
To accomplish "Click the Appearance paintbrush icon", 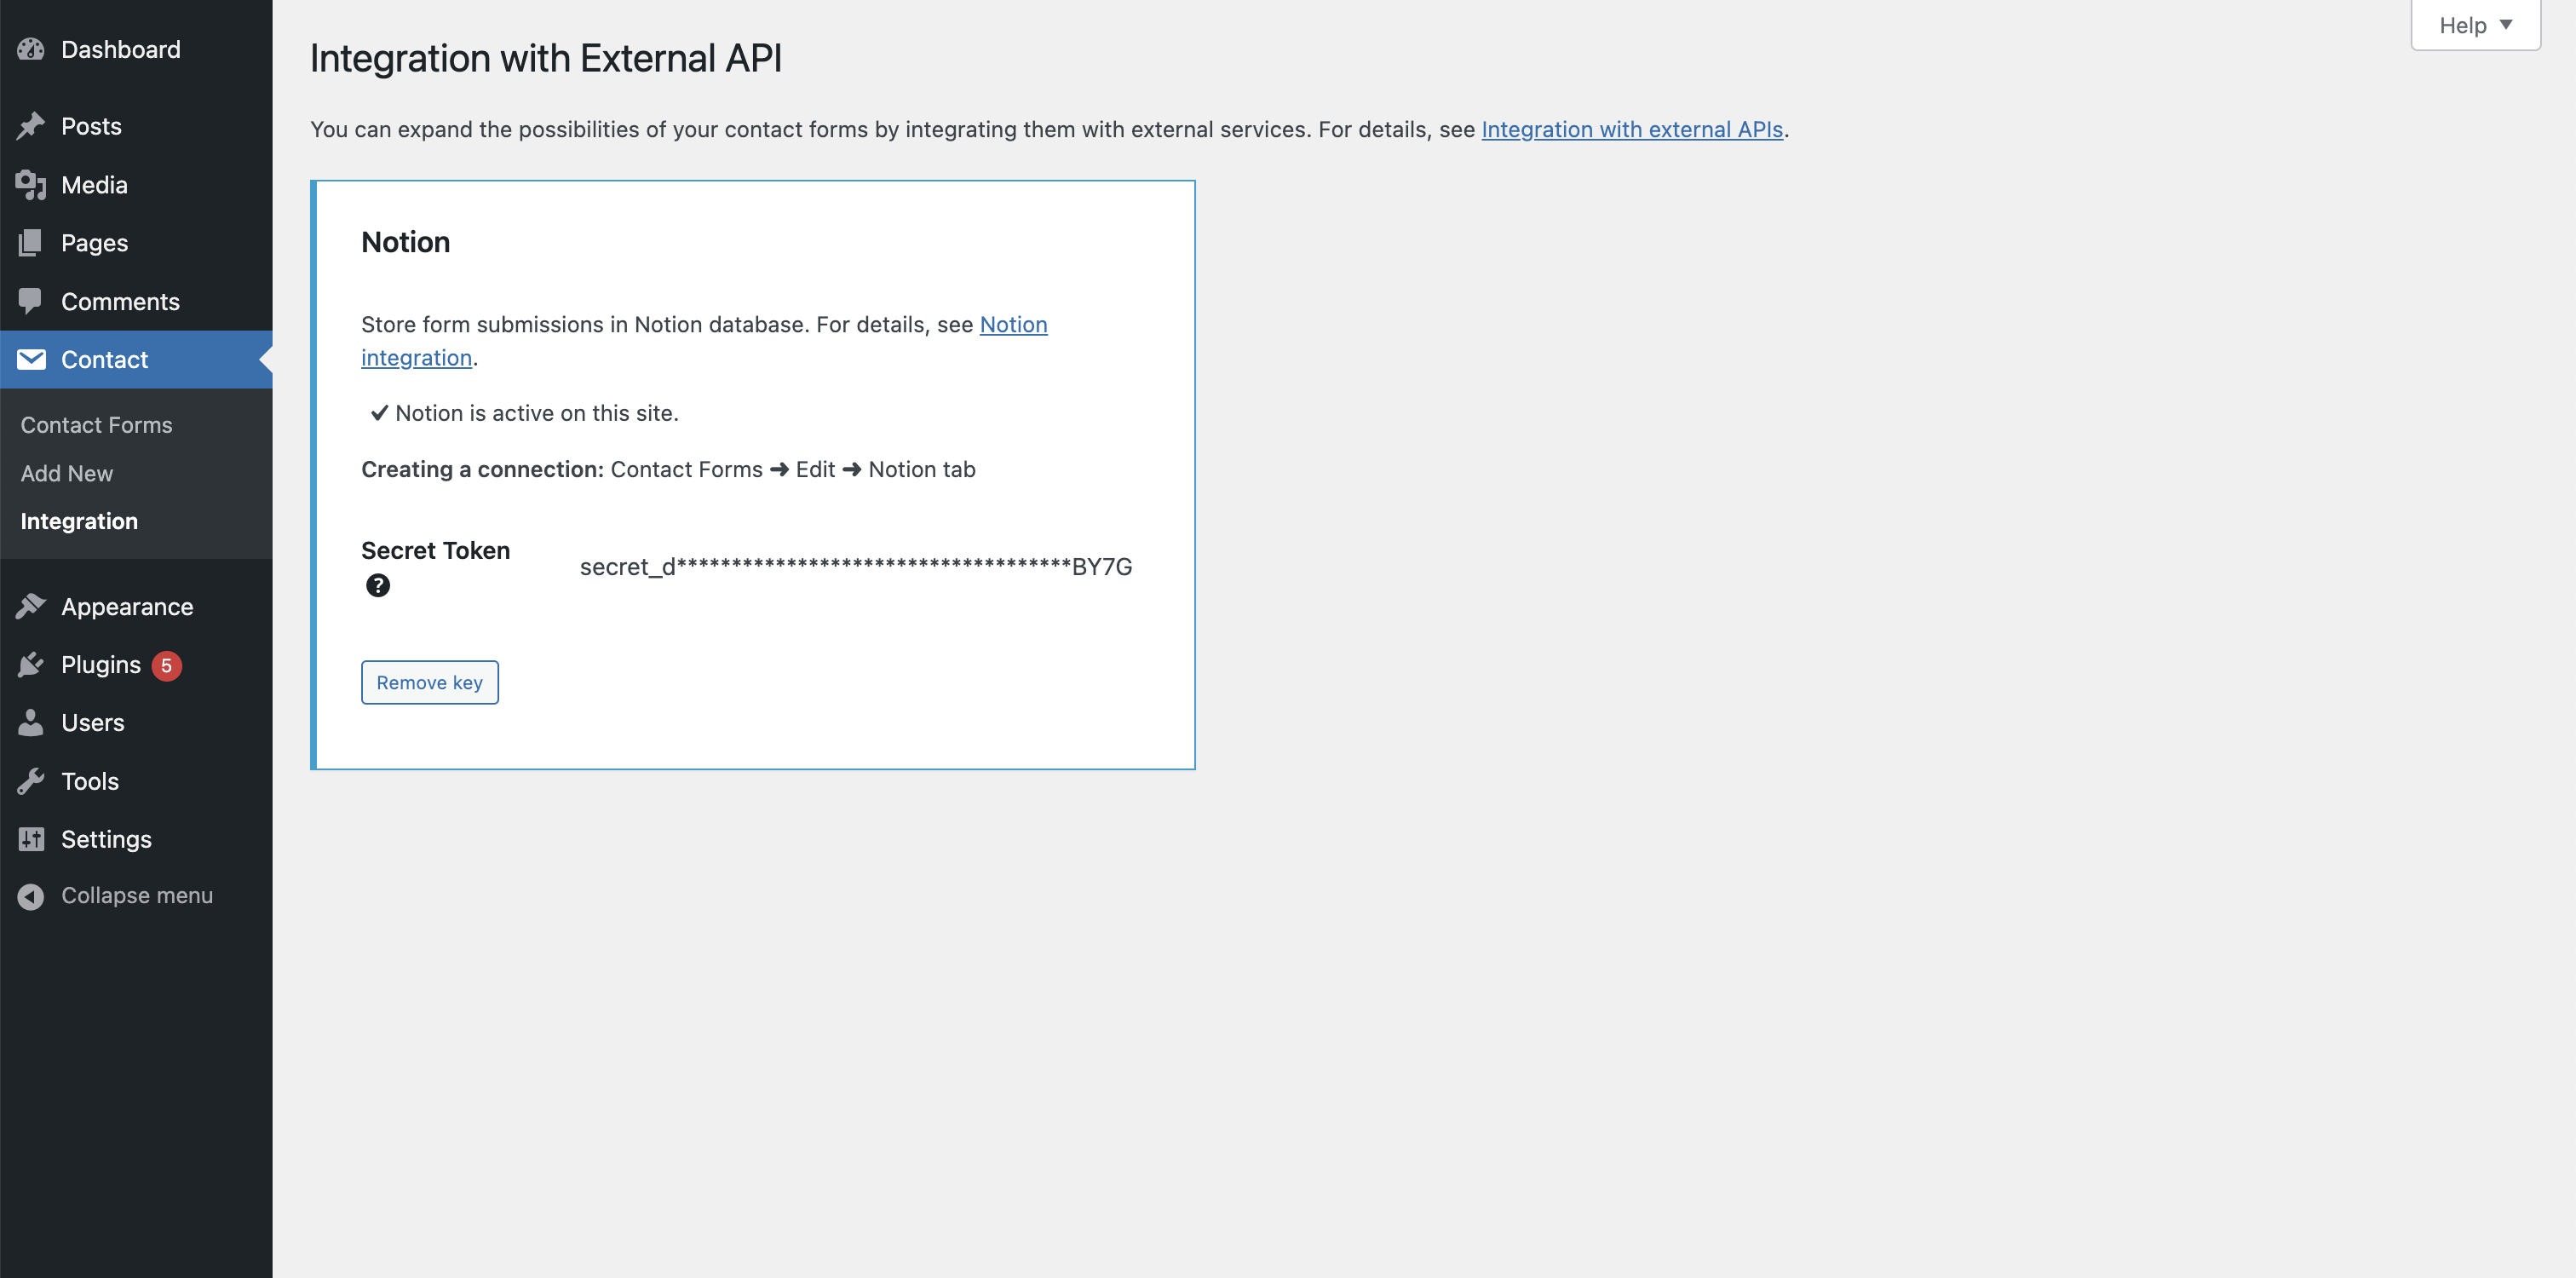I will coord(31,606).
